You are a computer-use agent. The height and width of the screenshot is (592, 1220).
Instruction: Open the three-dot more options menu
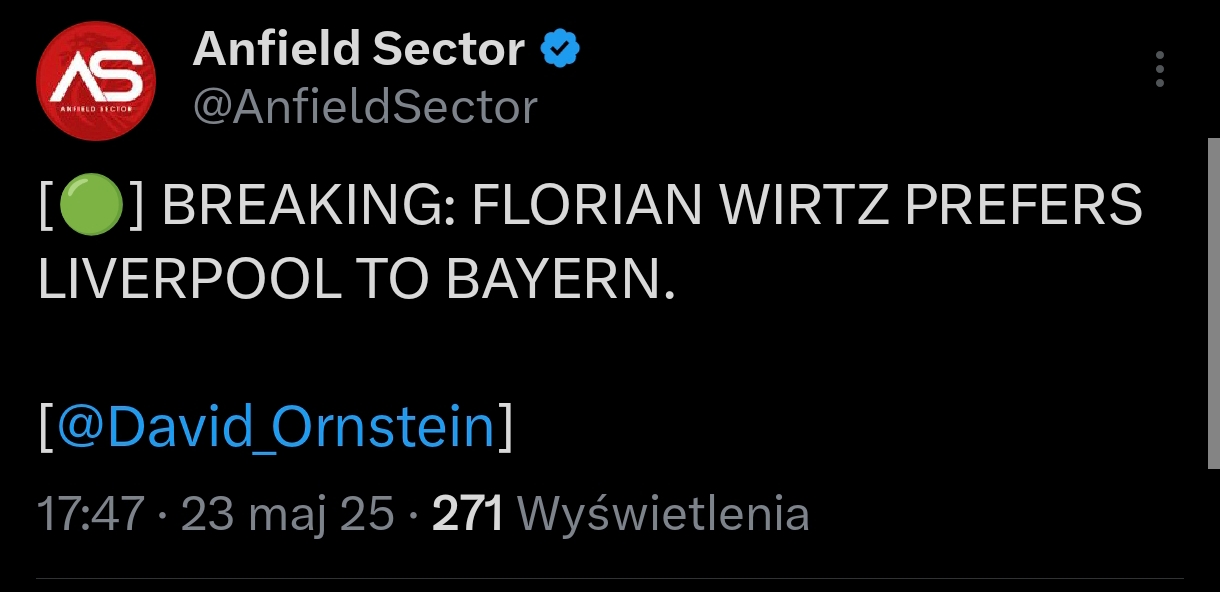[x=1160, y=69]
